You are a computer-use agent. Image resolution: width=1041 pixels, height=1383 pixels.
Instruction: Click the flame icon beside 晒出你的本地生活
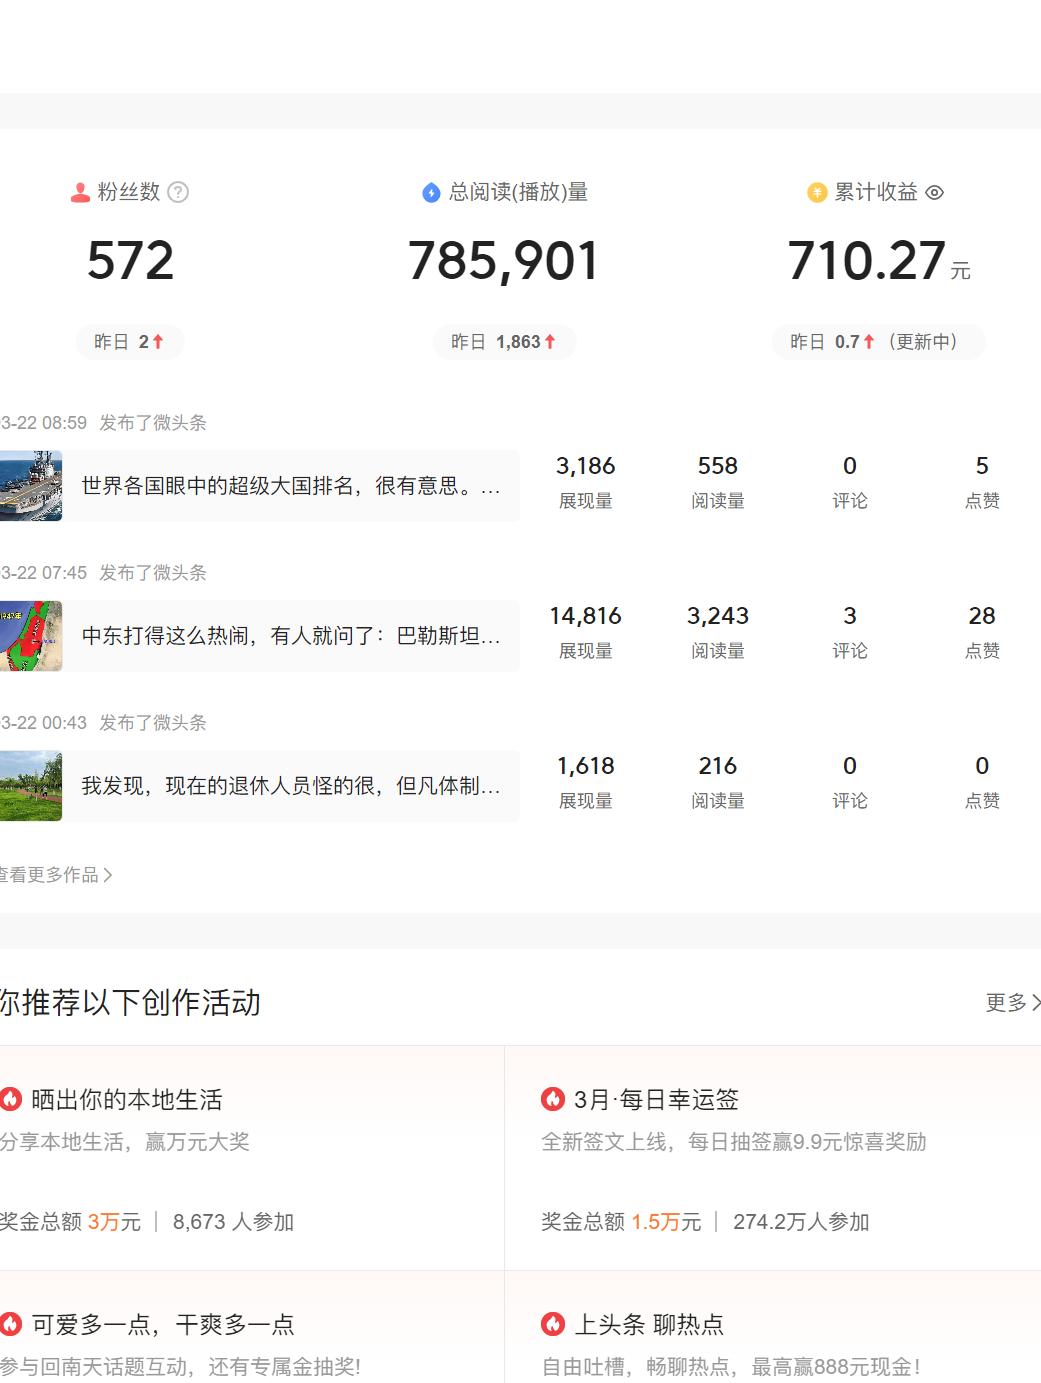[x=12, y=1098]
